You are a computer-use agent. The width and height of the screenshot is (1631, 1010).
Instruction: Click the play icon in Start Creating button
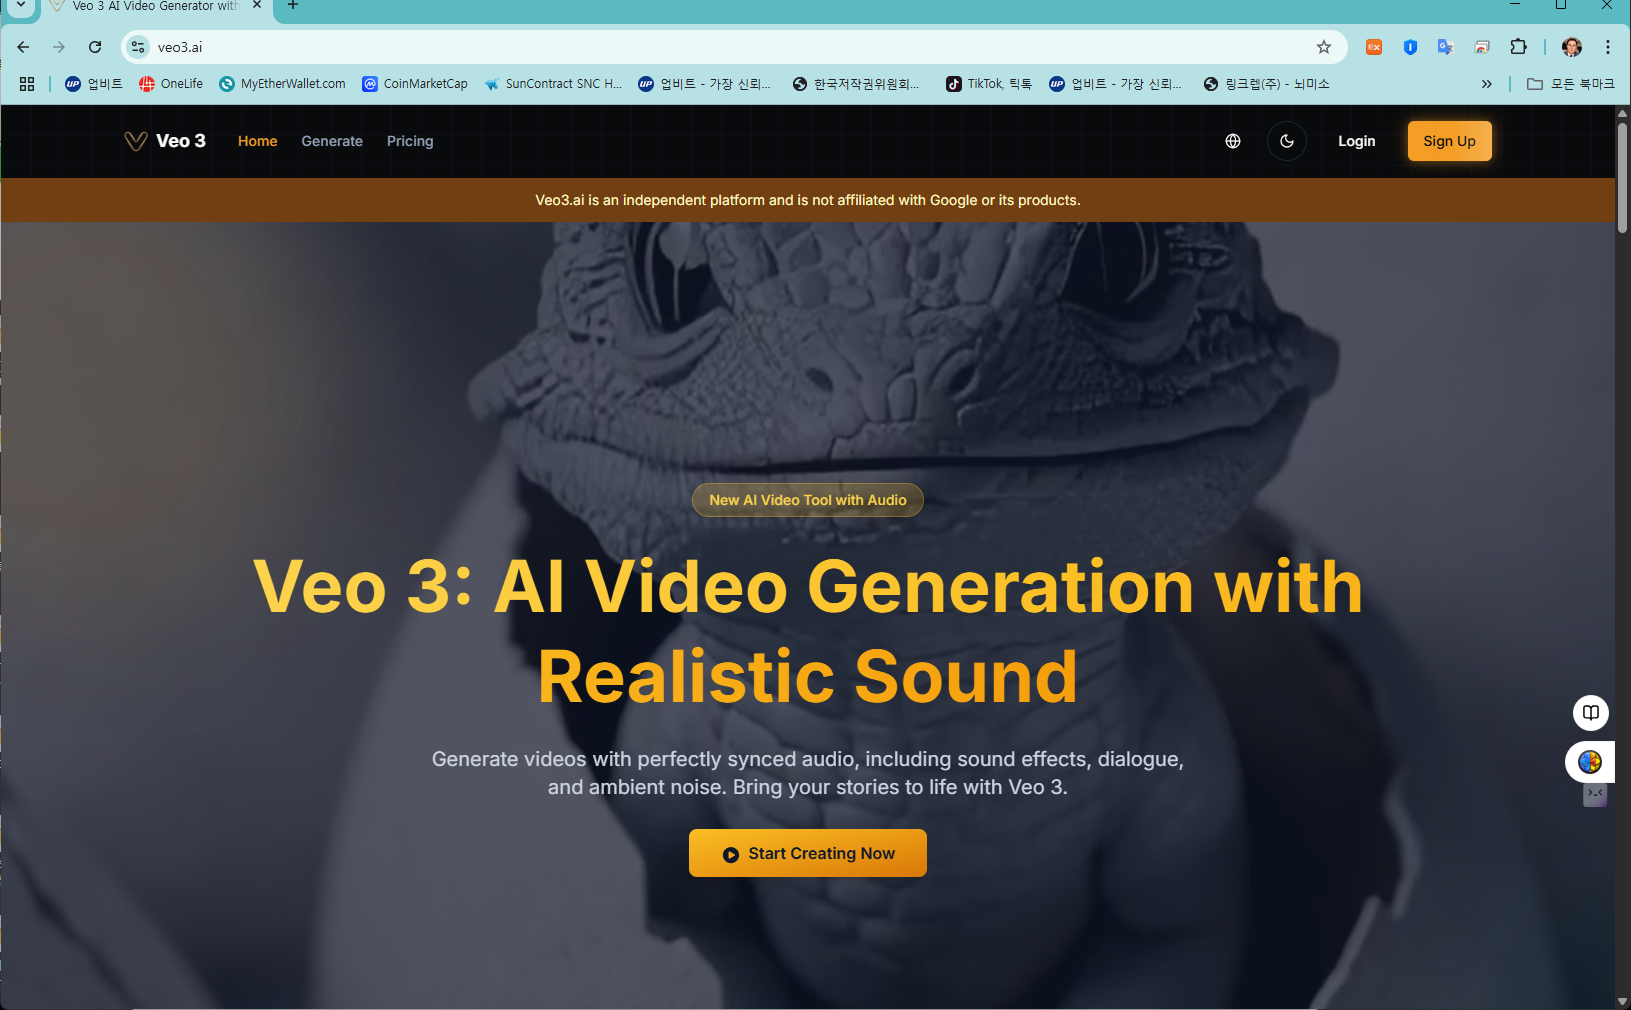(731, 855)
